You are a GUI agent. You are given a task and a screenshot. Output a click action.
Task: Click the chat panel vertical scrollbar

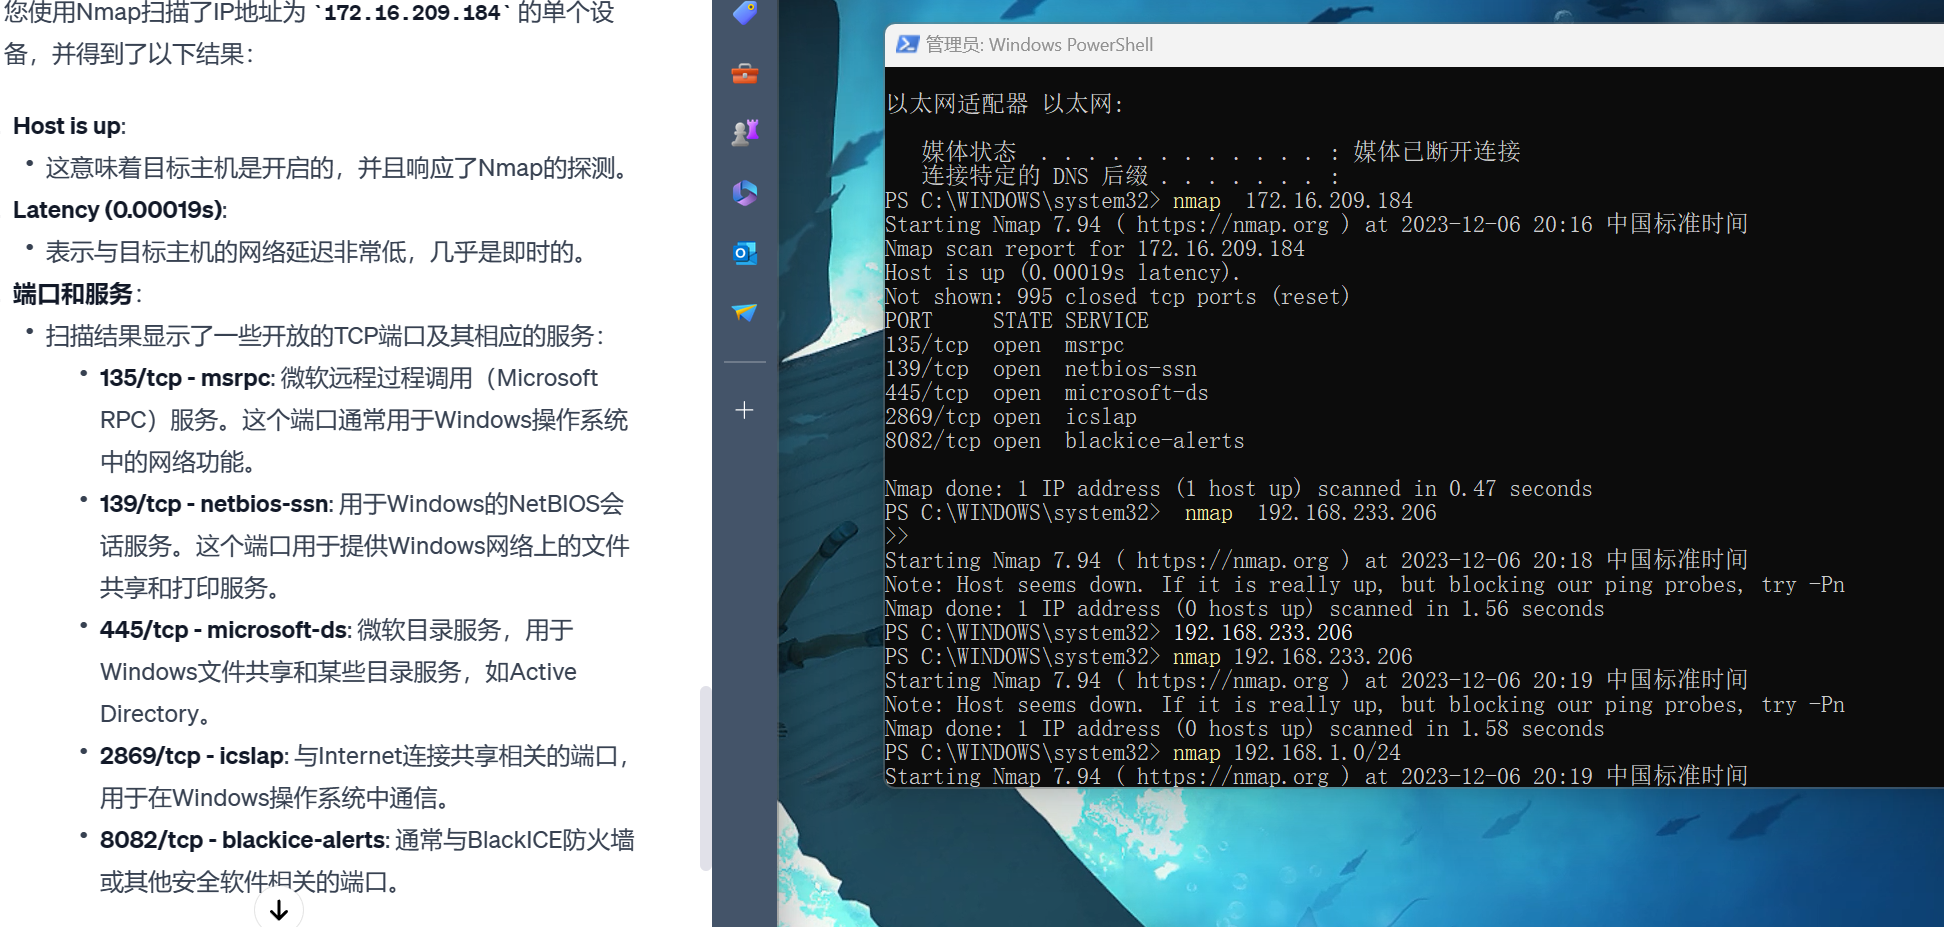[x=705, y=778]
